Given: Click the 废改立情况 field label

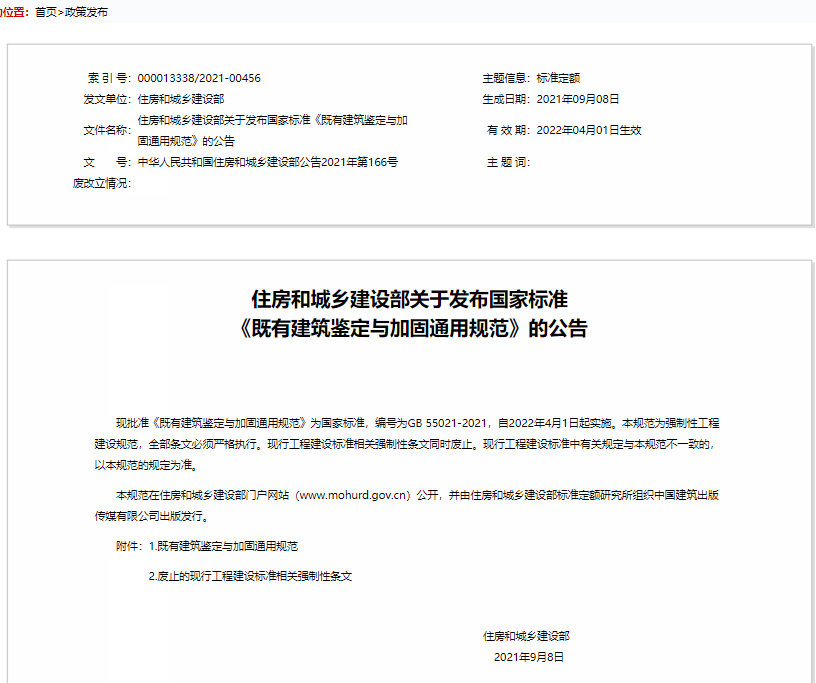Looking at the screenshot, I should coord(102,183).
